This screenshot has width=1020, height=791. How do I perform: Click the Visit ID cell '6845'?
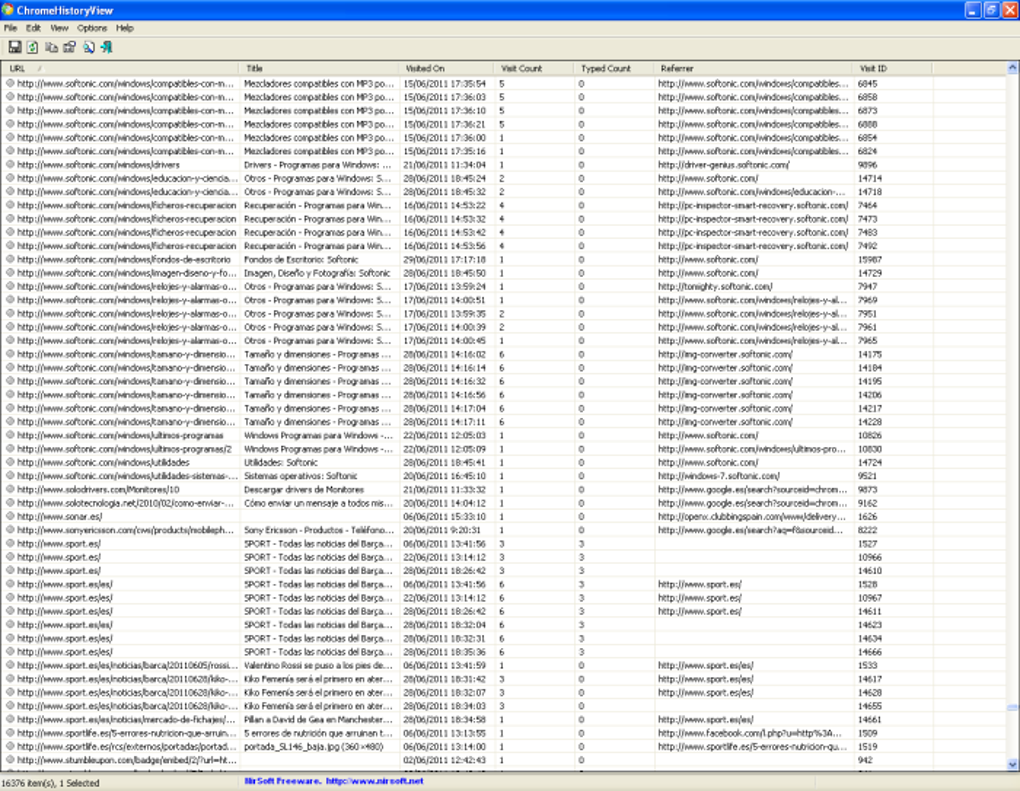(867, 83)
